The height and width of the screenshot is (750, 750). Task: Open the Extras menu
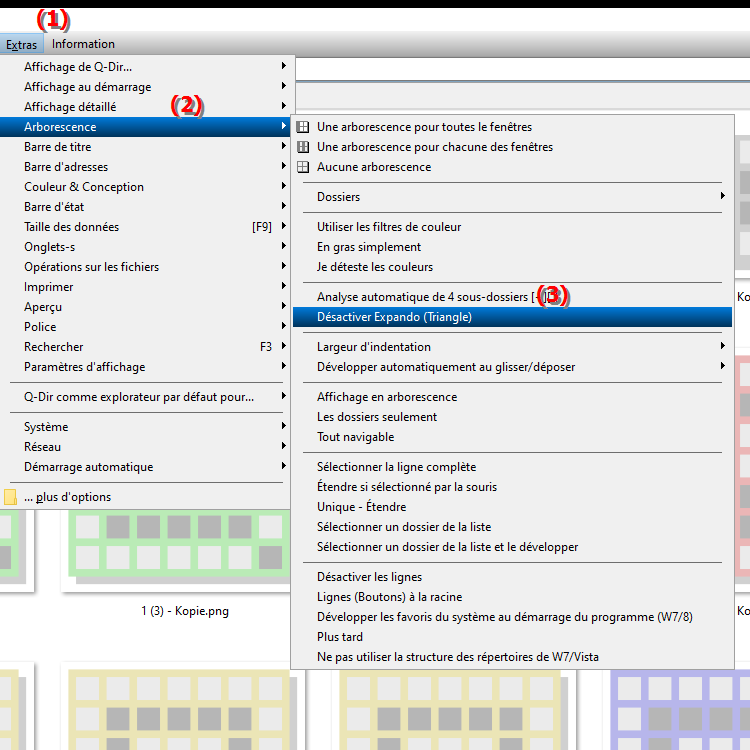[22, 44]
